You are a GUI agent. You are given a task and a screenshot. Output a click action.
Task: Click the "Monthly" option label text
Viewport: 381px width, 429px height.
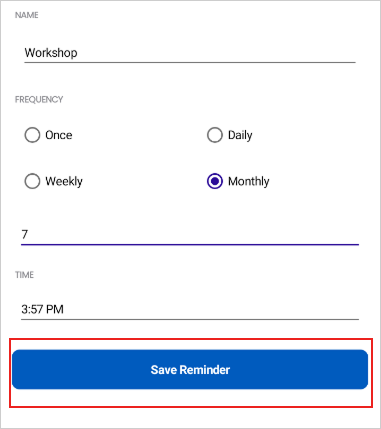click(249, 181)
